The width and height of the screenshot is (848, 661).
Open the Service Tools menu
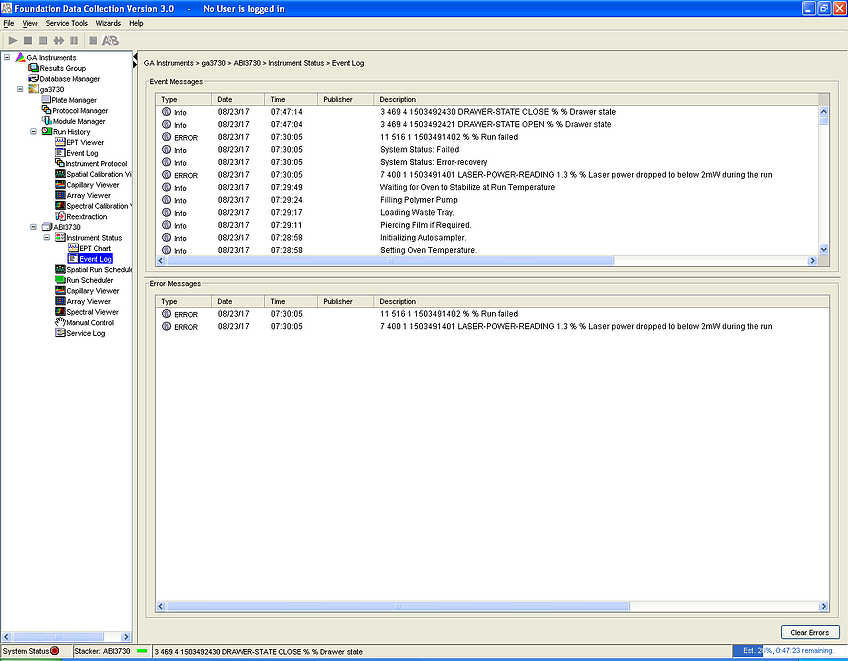pyautogui.click(x=67, y=22)
